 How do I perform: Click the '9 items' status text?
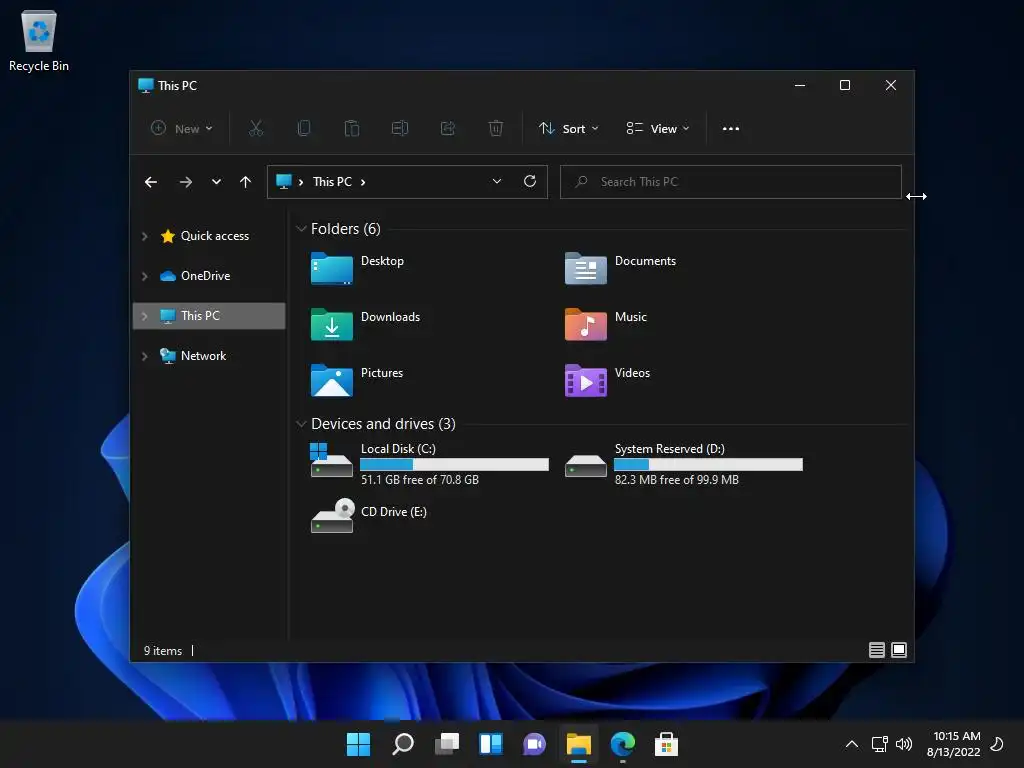click(x=163, y=651)
